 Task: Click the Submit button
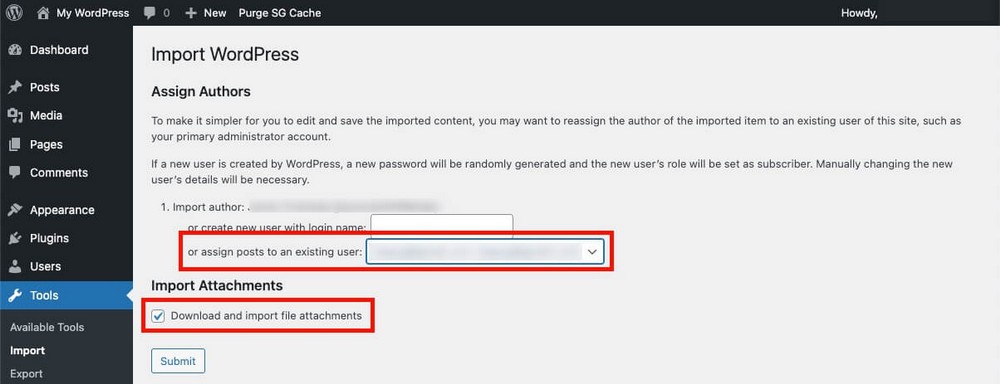click(x=178, y=361)
